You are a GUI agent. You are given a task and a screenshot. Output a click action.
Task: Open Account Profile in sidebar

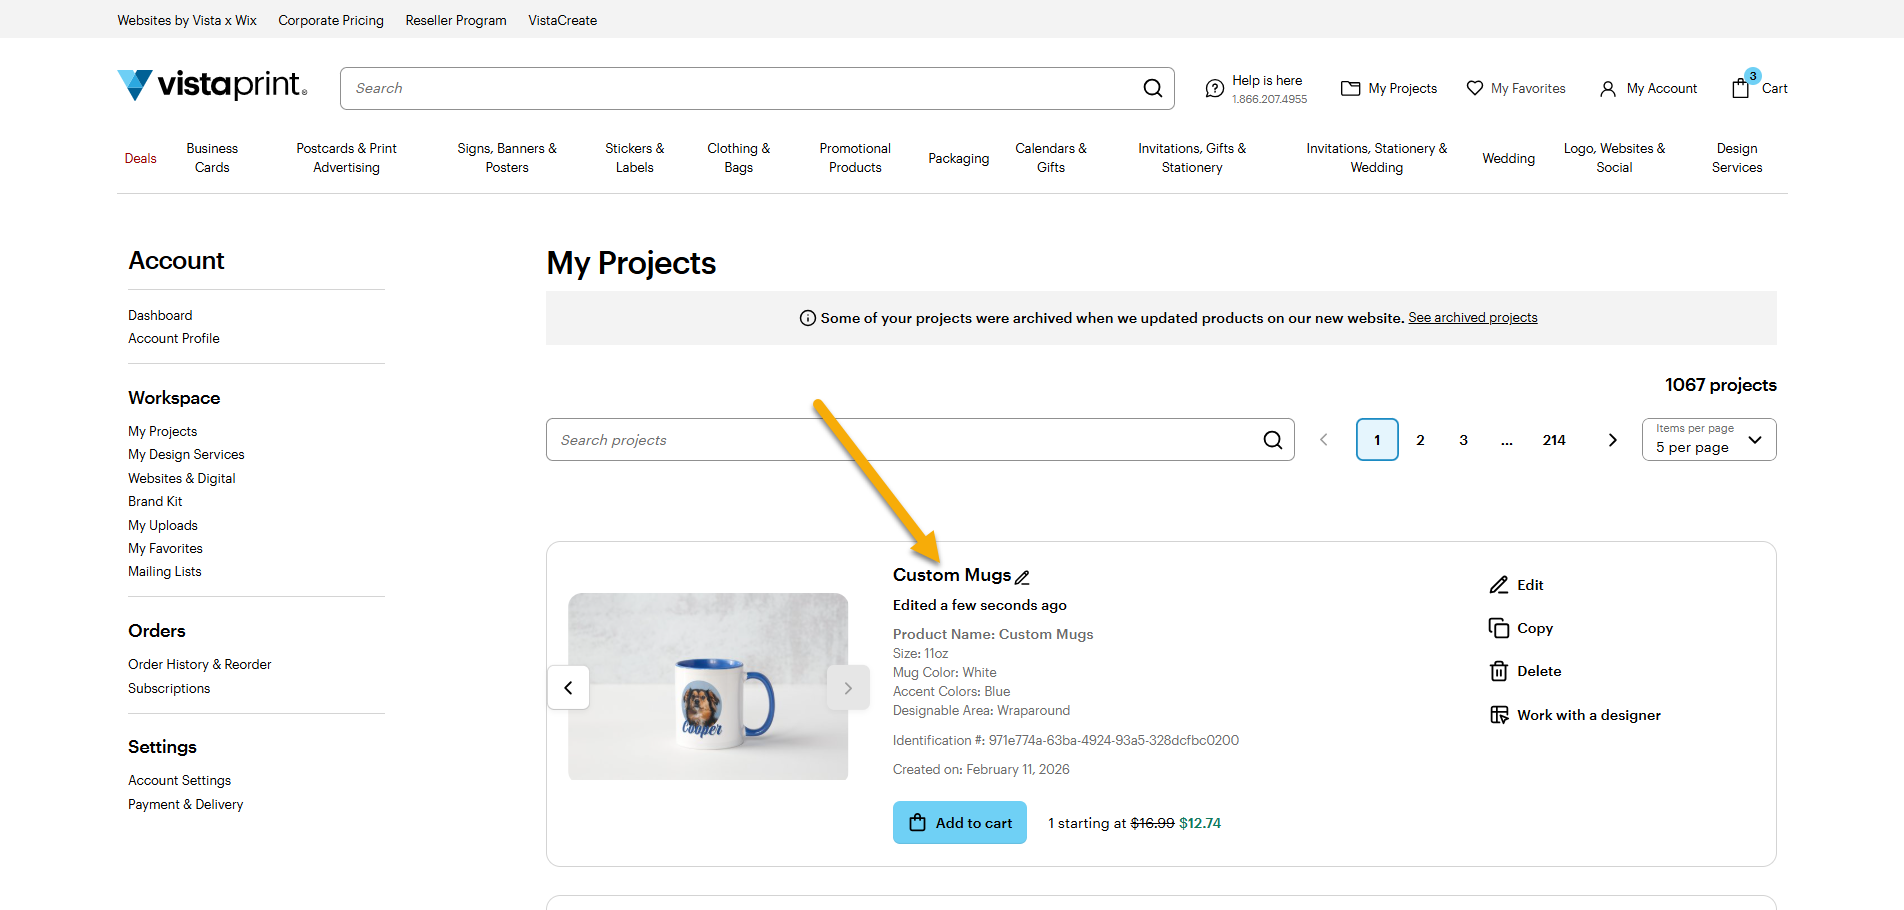coord(174,338)
